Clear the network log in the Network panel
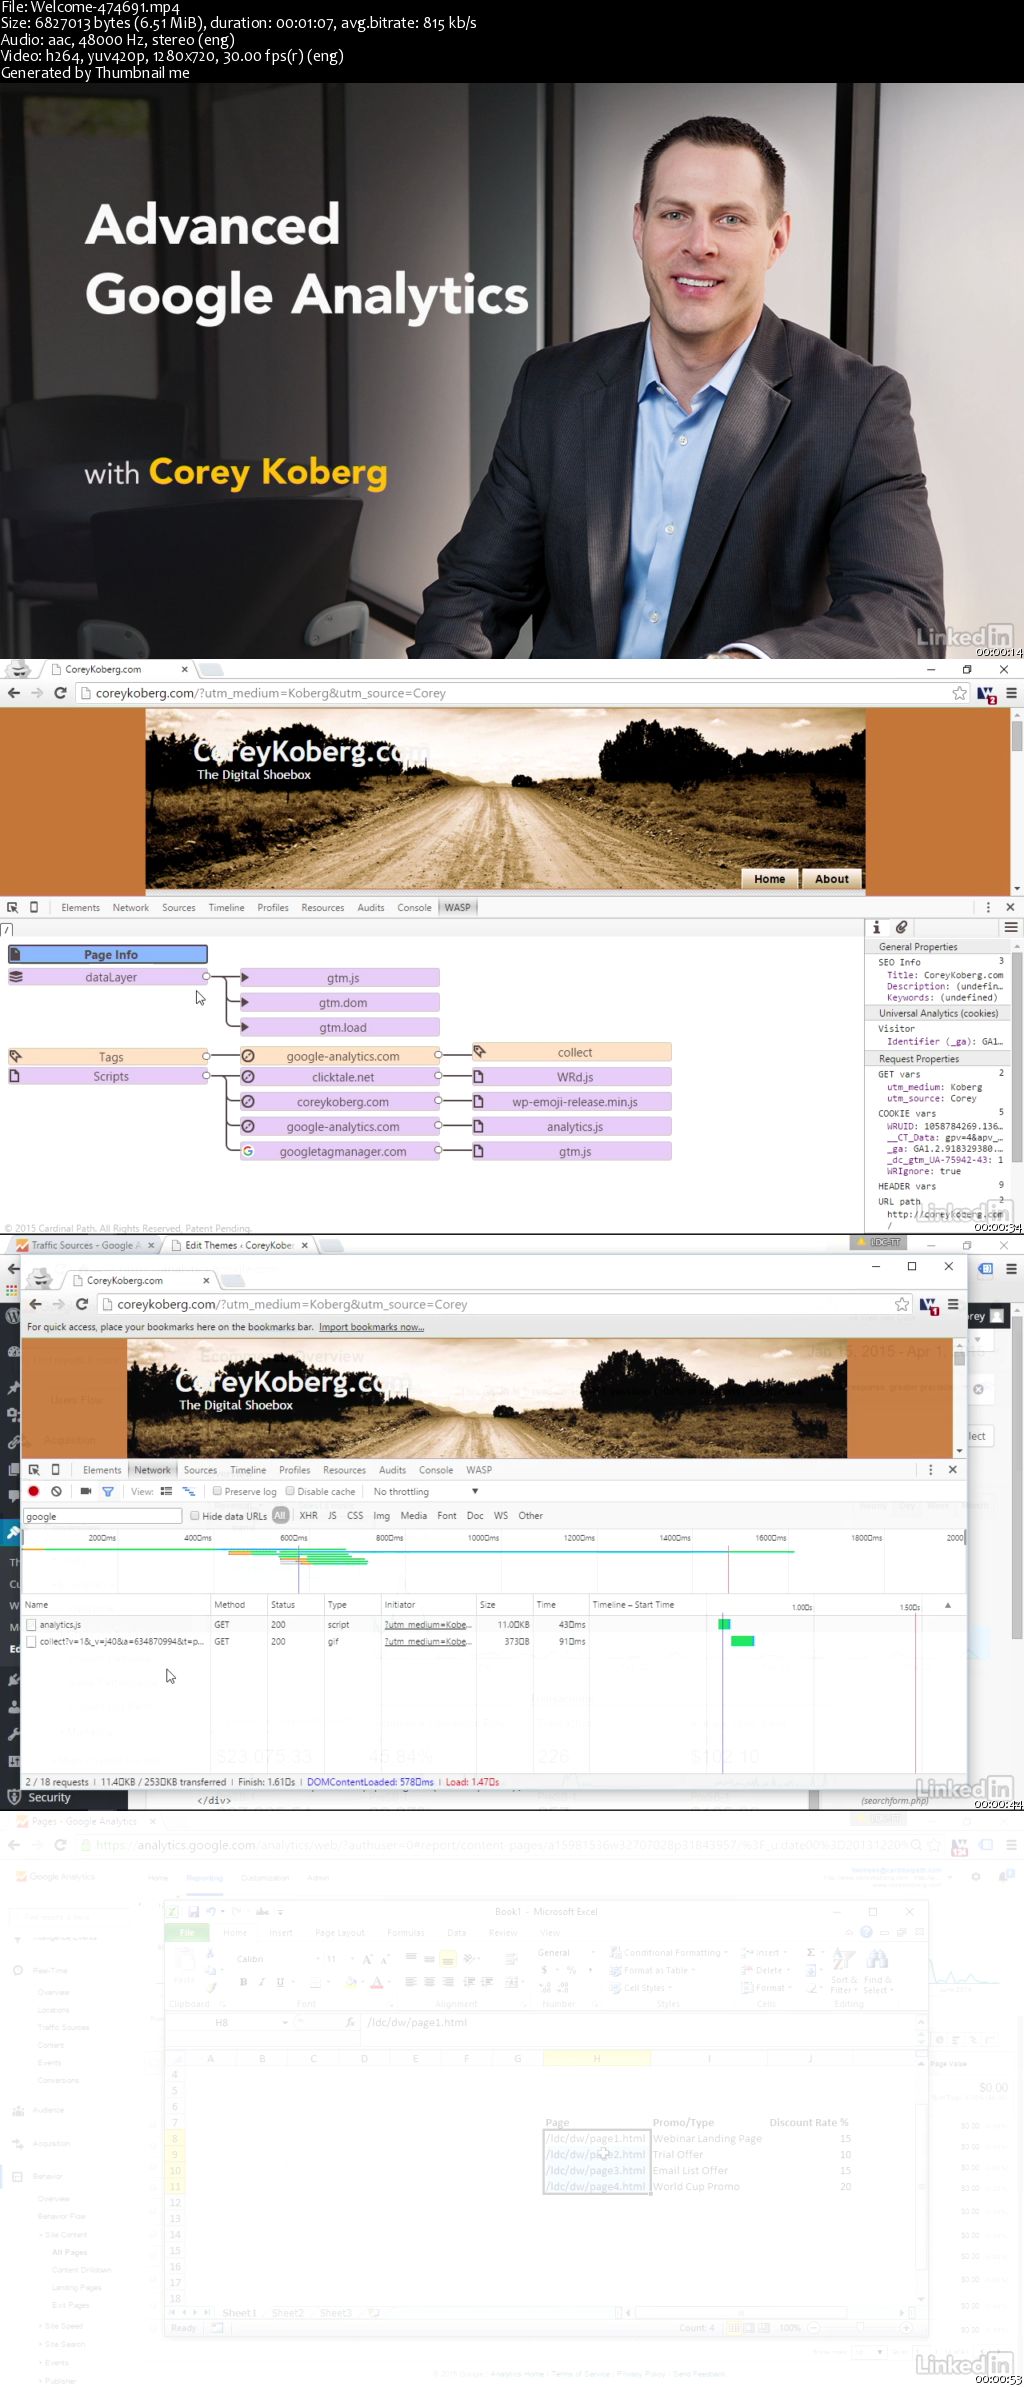This screenshot has height=2387, width=1024. [57, 1491]
